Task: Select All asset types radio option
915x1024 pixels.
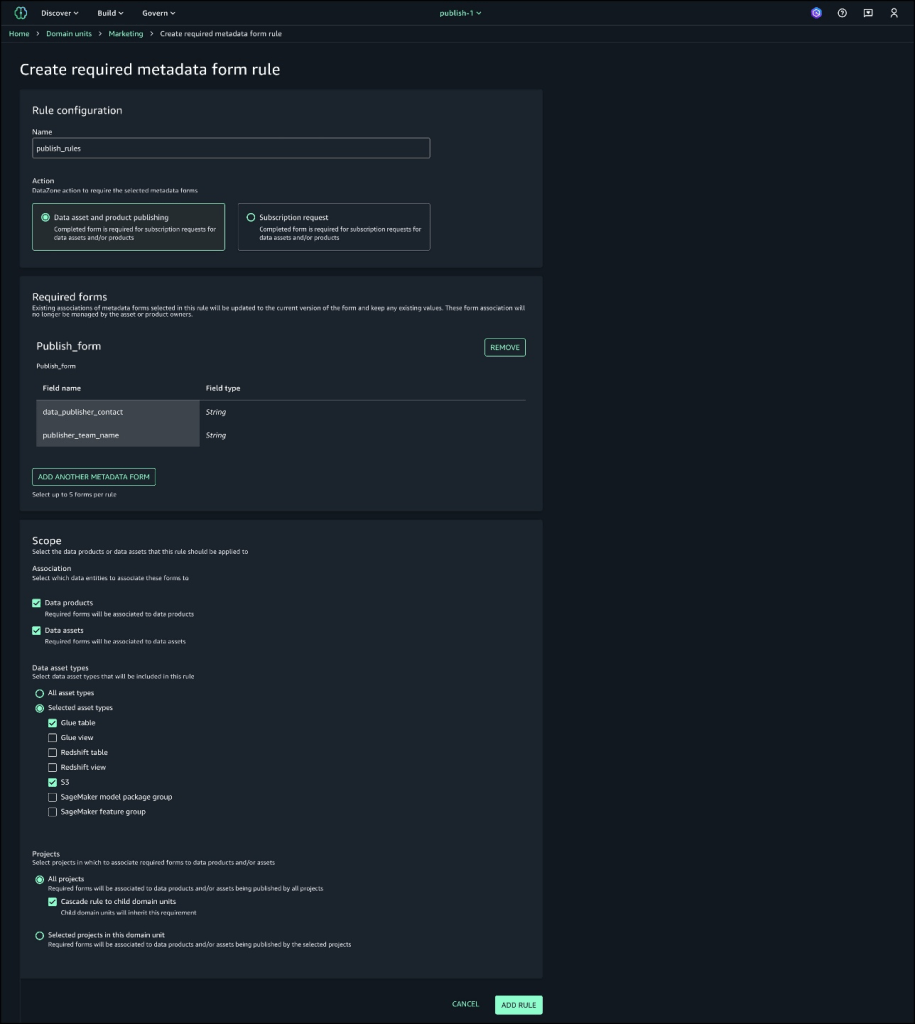Action: coord(40,693)
